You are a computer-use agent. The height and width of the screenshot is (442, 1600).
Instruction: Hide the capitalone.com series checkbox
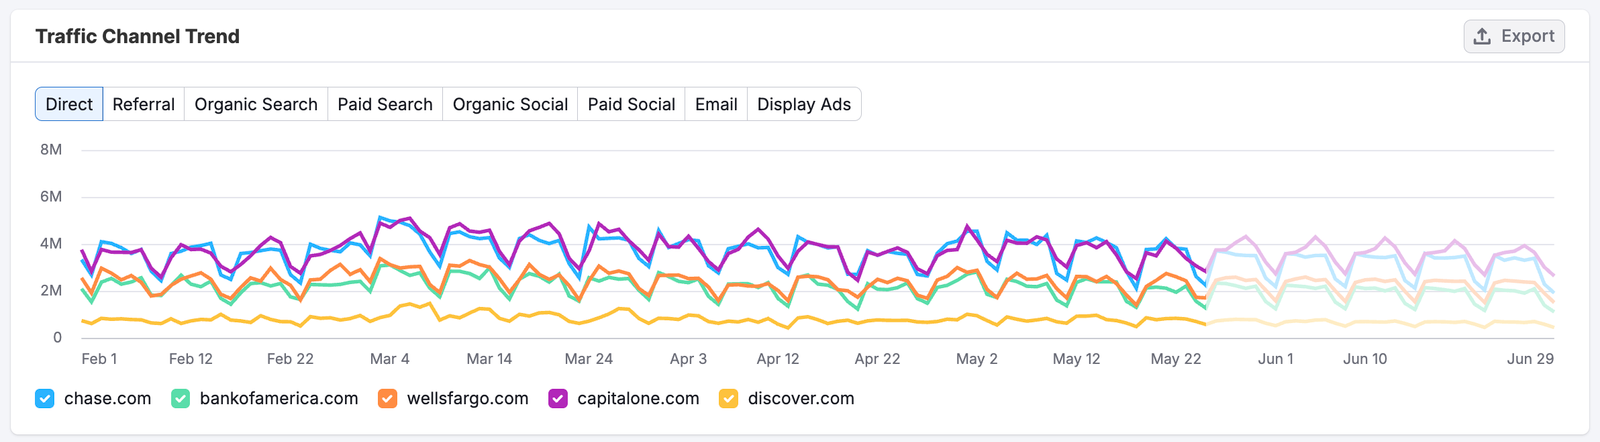pos(558,398)
